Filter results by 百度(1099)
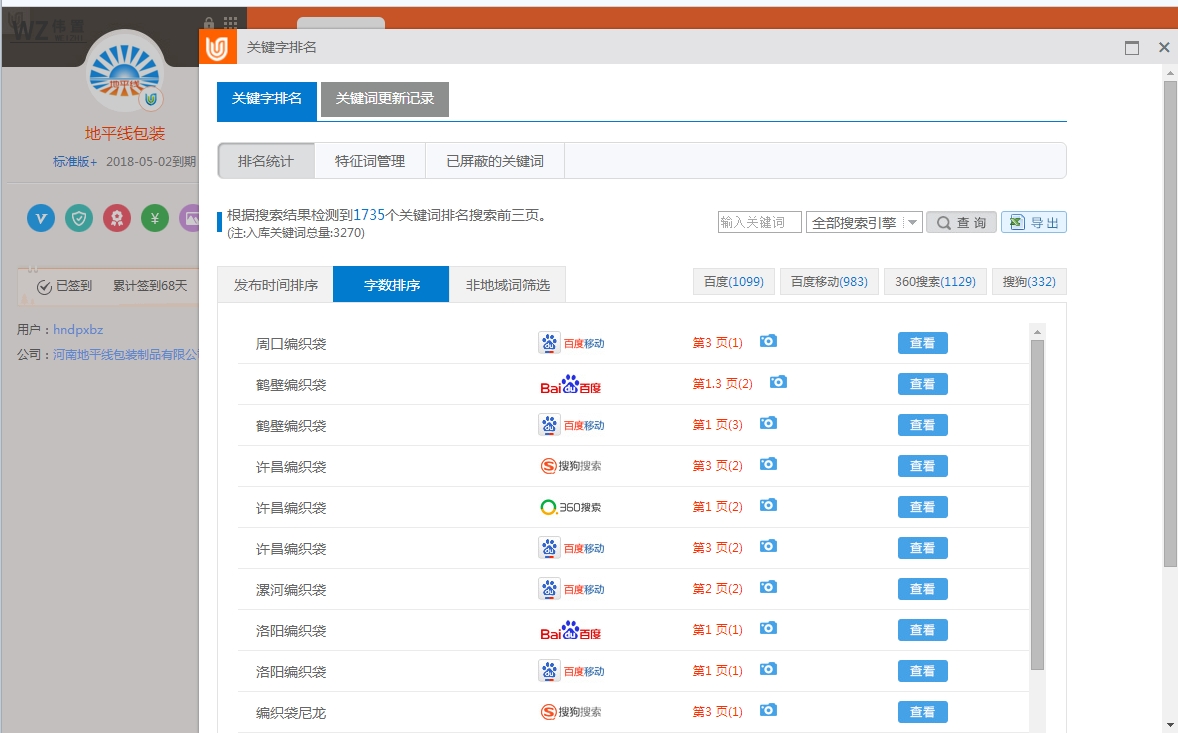1178x733 pixels. tap(733, 281)
